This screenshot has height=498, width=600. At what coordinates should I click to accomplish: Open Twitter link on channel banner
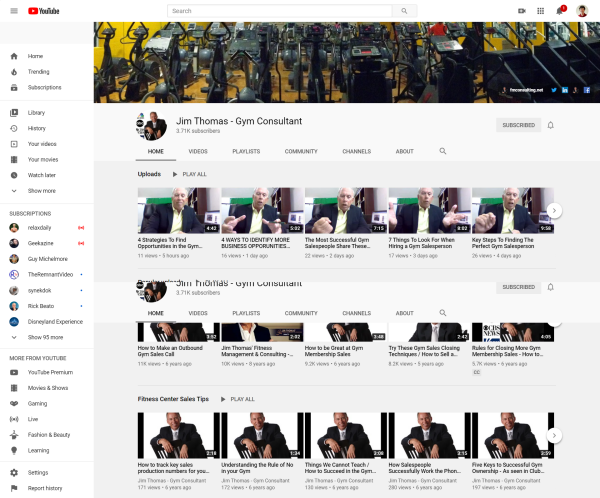554,90
